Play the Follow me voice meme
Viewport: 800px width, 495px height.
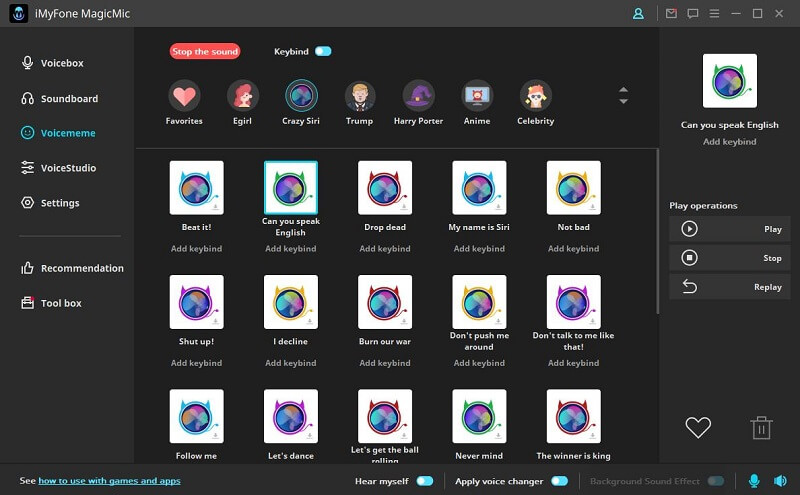pos(196,416)
